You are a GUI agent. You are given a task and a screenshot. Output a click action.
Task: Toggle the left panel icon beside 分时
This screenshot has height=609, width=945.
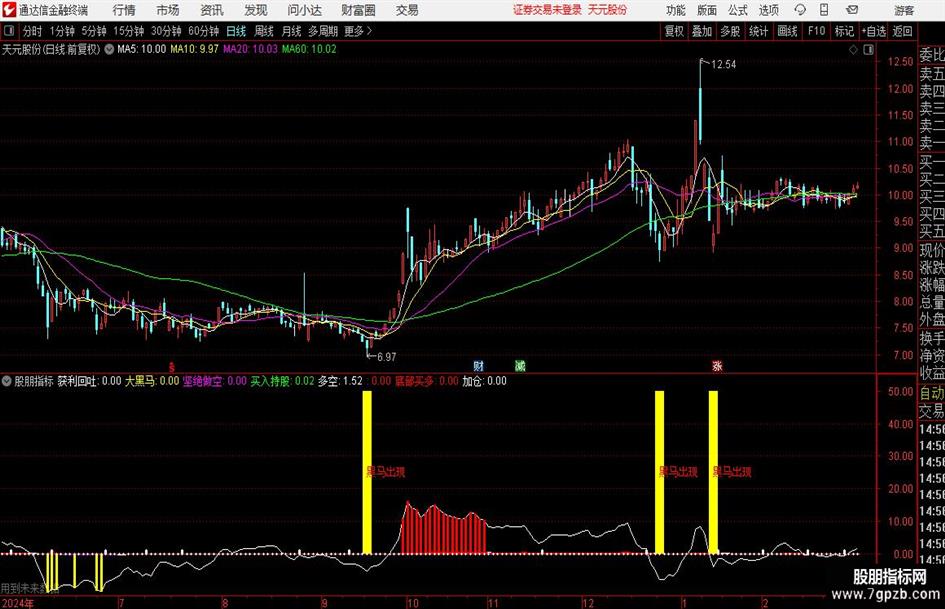coord(8,31)
